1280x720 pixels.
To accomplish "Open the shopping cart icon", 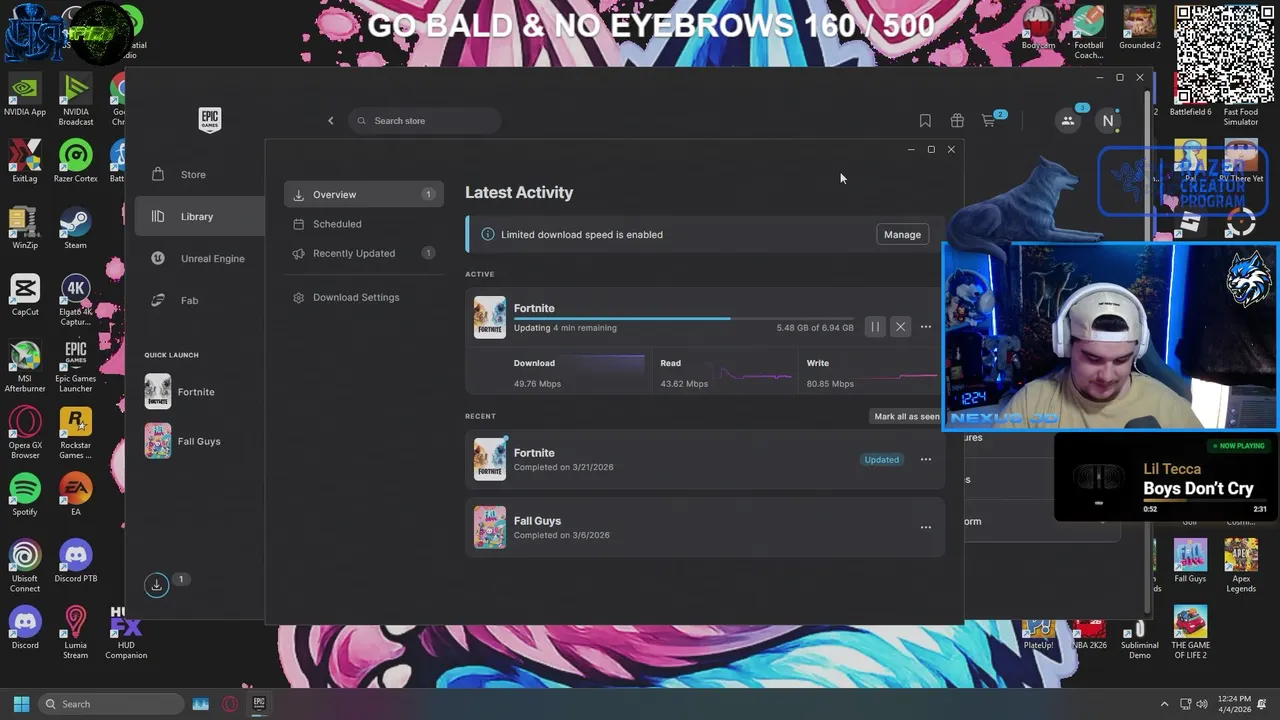I will 989,121.
